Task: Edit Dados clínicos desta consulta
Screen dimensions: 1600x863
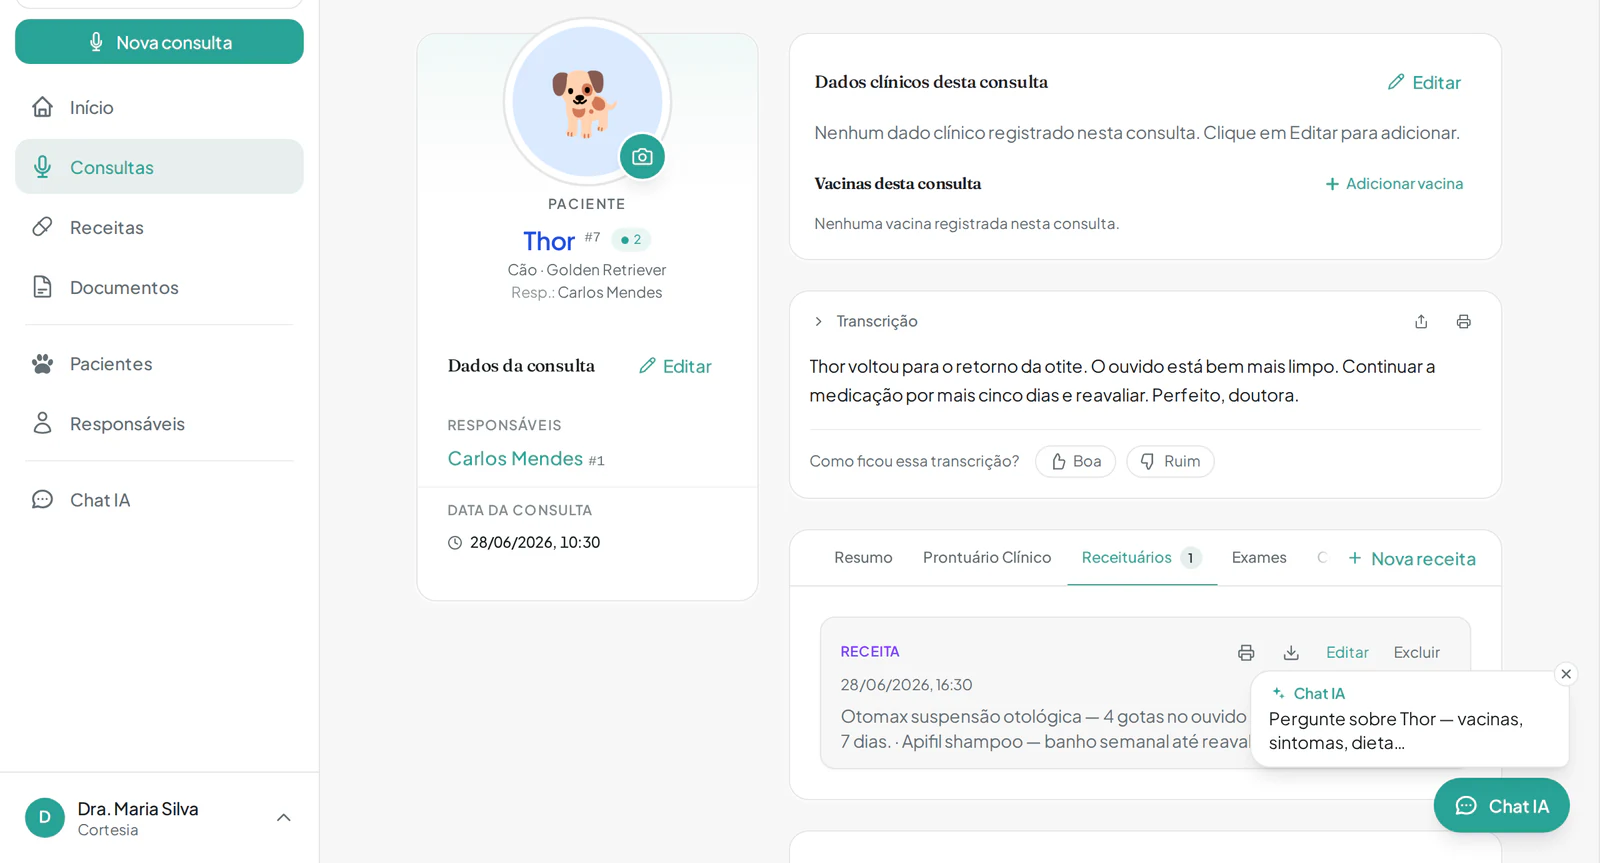Action: [1424, 82]
